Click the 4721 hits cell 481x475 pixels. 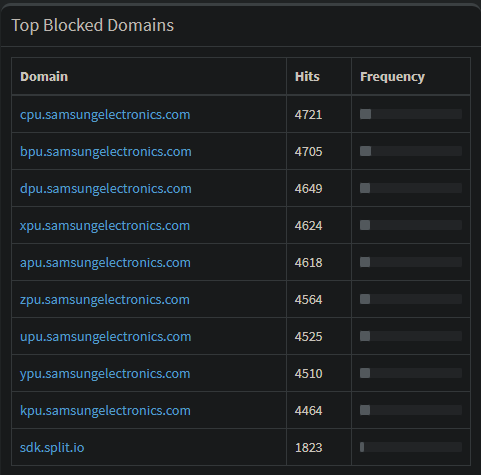[x=308, y=115]
